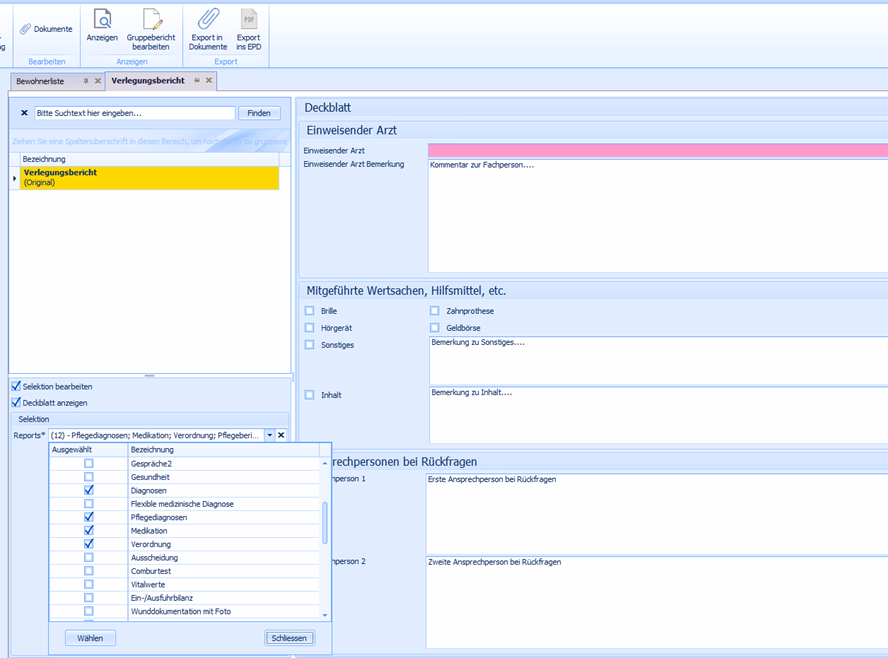Image resolution: width=888 pixels, height=658 pixels.
Task: Clear the search box with the X icon
Action: (x=24, y=113)
